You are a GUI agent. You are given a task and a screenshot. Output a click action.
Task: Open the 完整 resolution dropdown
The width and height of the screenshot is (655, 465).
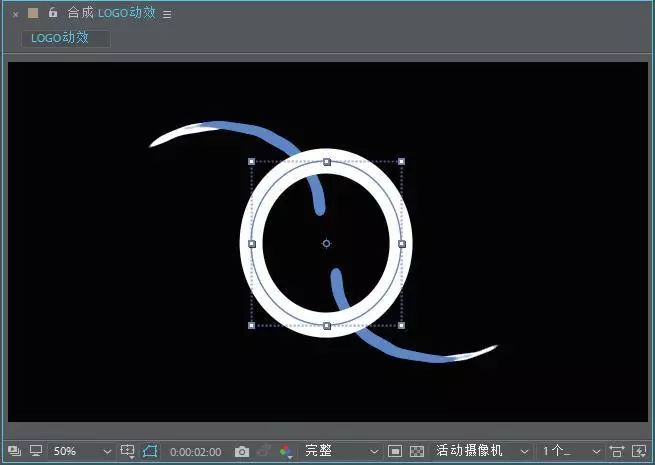(x=341, y=451)
